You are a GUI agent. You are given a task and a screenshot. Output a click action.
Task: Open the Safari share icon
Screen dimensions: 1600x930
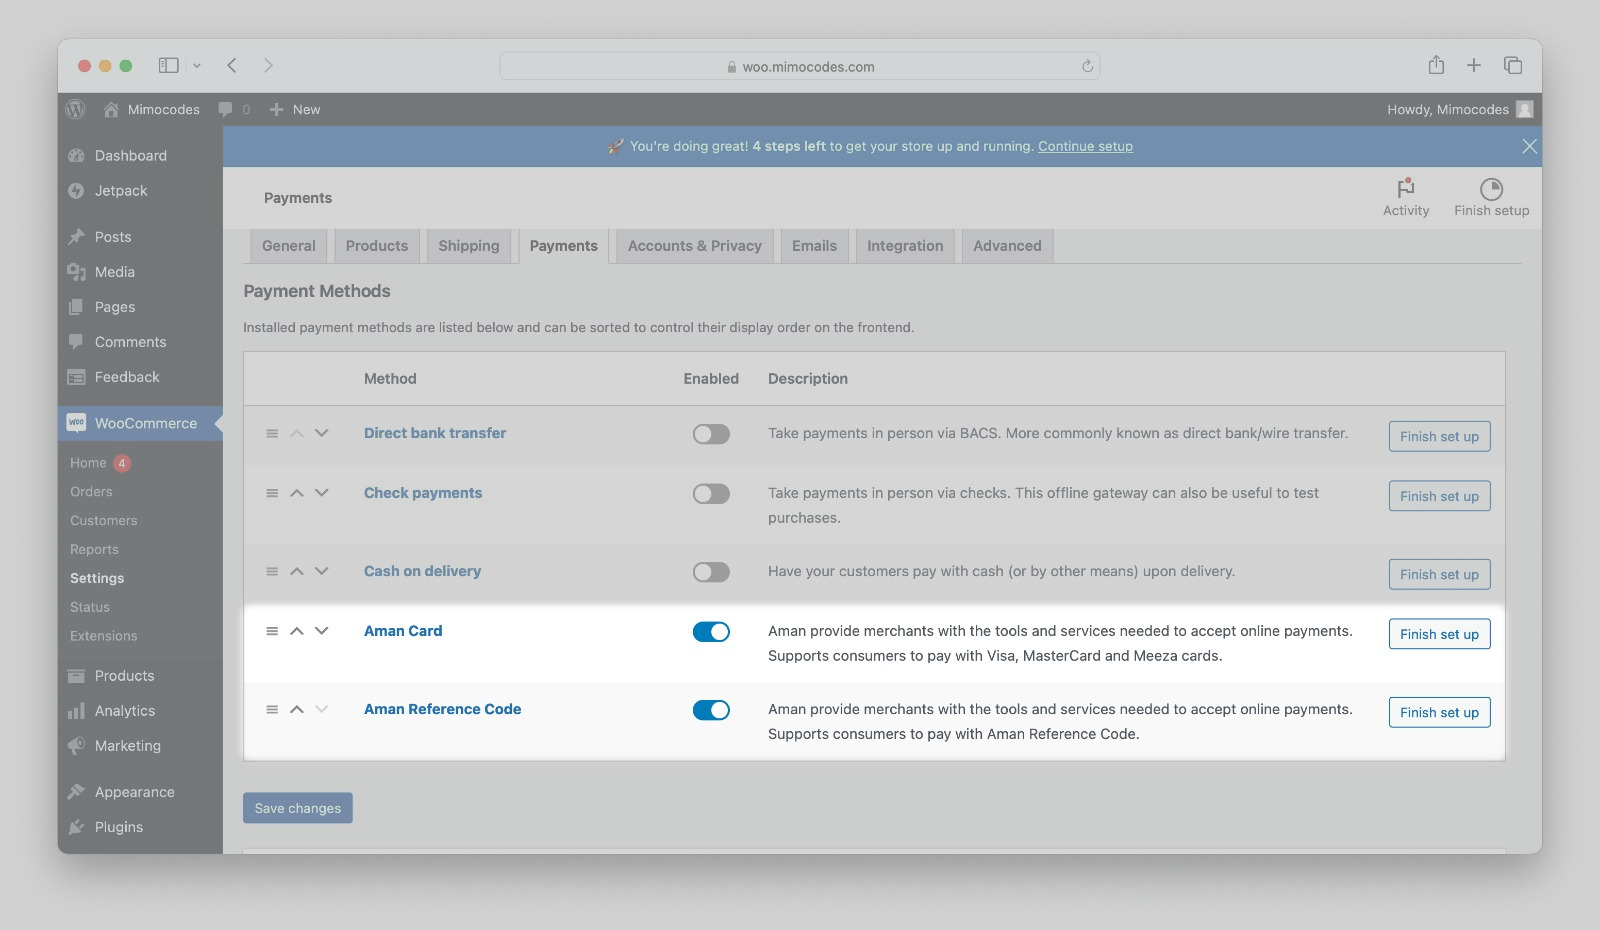[1436, 65]
